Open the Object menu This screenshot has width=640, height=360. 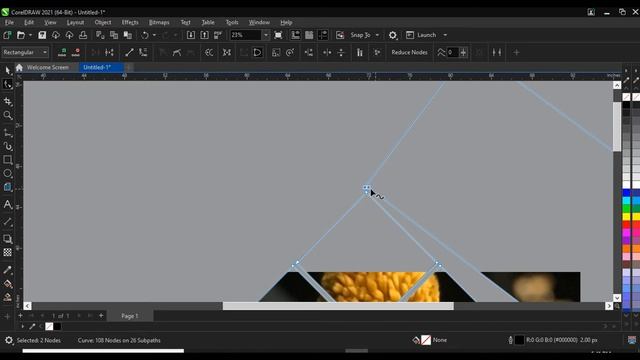click(103, 22)
